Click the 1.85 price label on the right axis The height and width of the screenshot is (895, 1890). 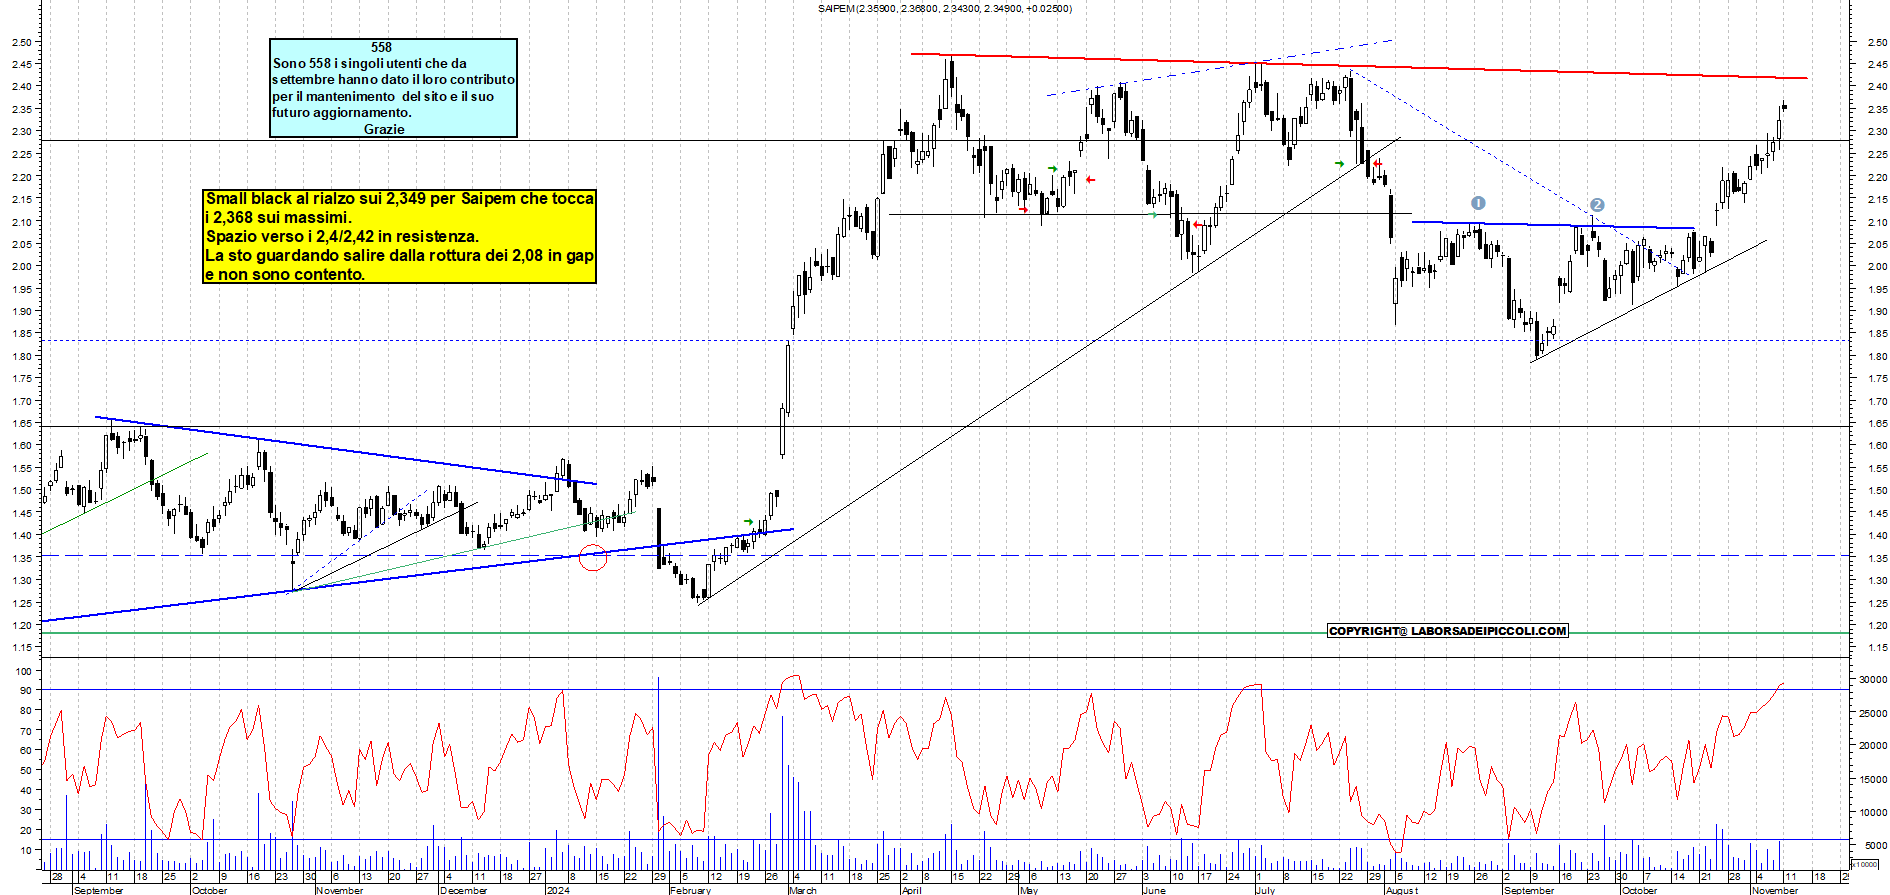click(1877, 334)
